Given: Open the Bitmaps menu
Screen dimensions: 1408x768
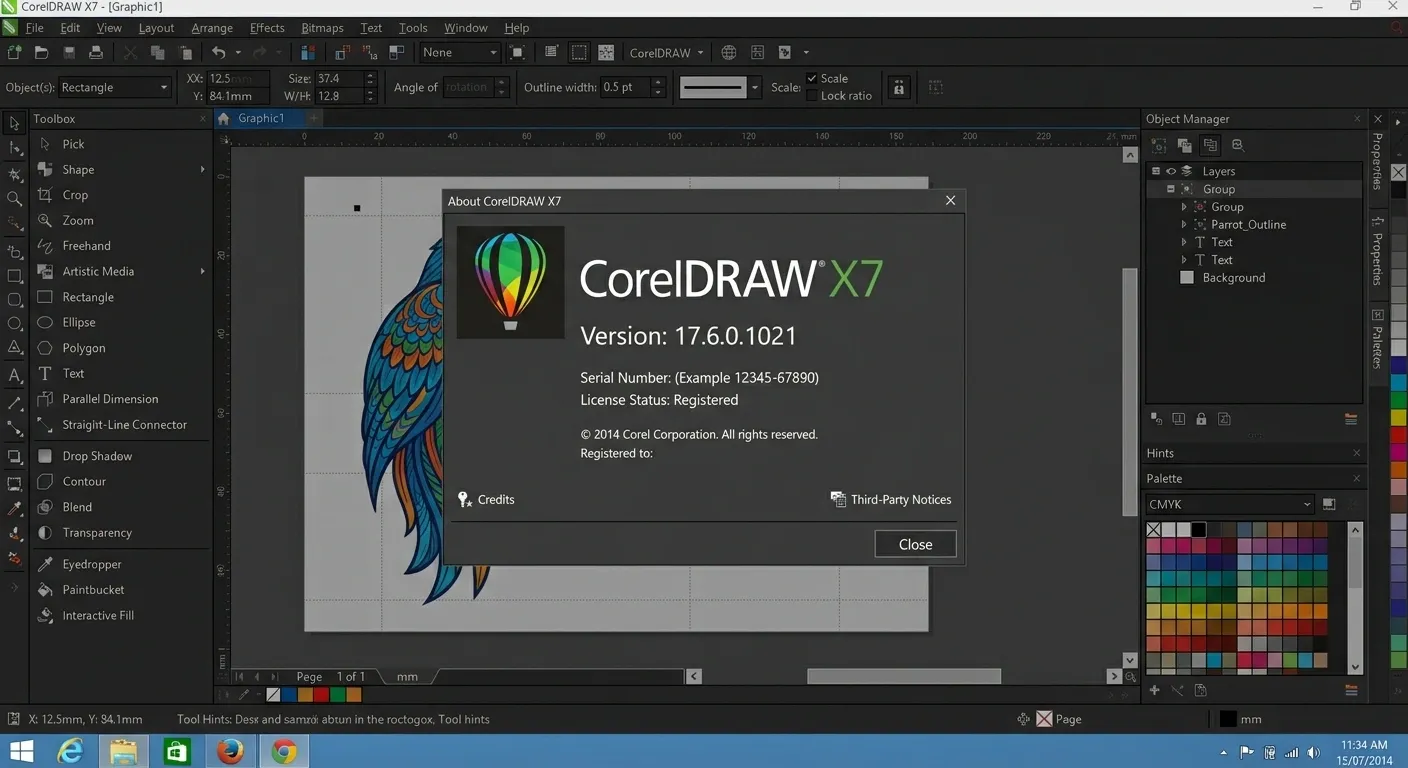Looking at the screenshot, I should click(322, 28).
